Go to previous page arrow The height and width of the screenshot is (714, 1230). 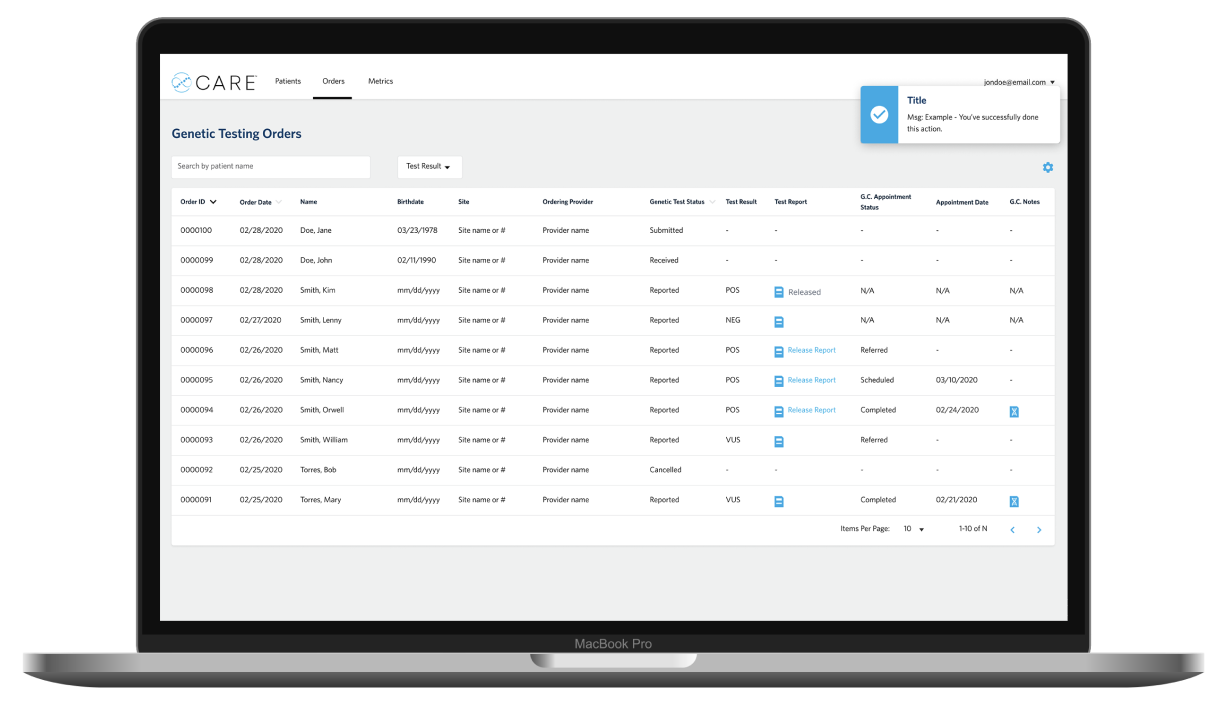pyautogui.click(x=1012, y=529)
